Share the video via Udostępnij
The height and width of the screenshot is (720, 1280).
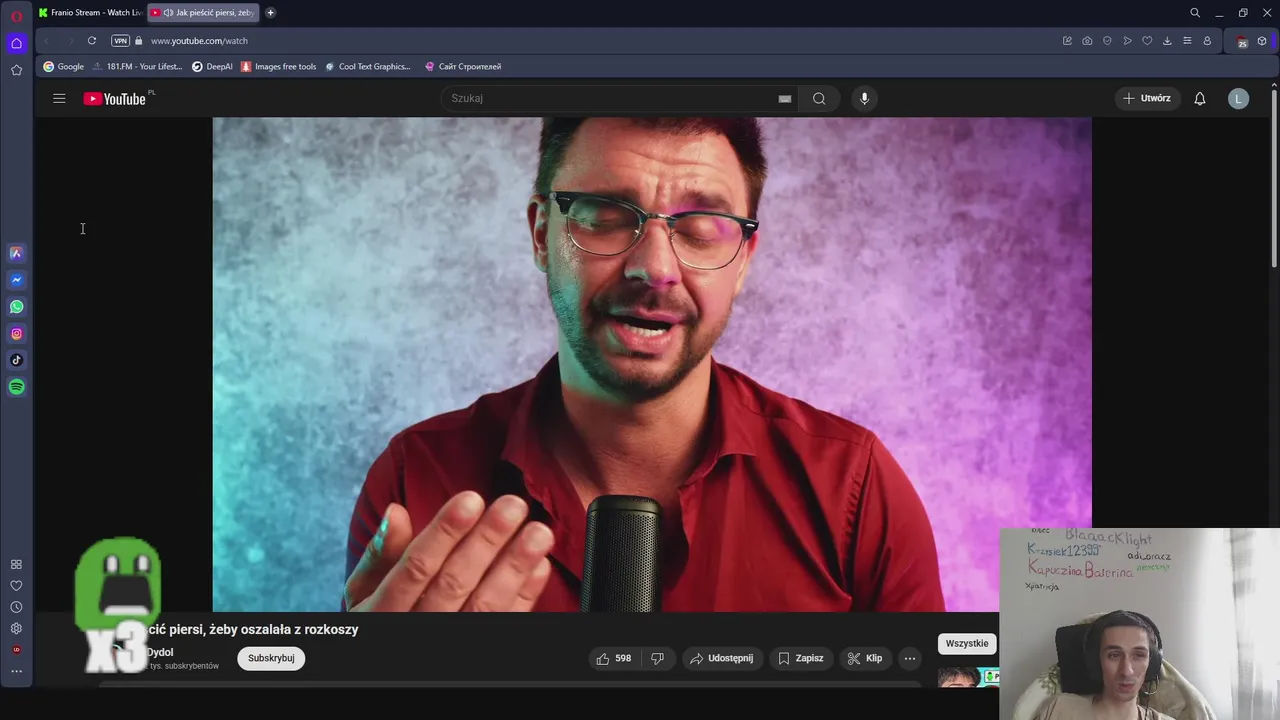pyautogui.click(x=722, y=658)
